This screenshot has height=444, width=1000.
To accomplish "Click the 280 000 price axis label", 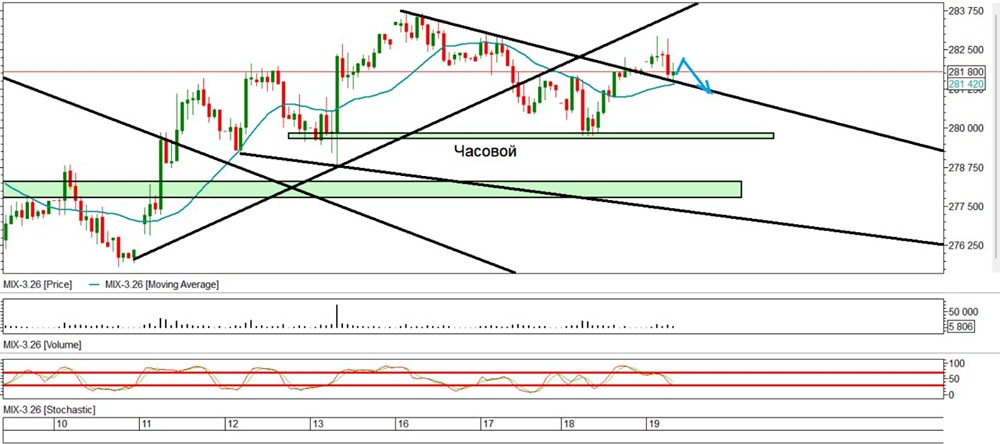I will [x=966, y=128].
